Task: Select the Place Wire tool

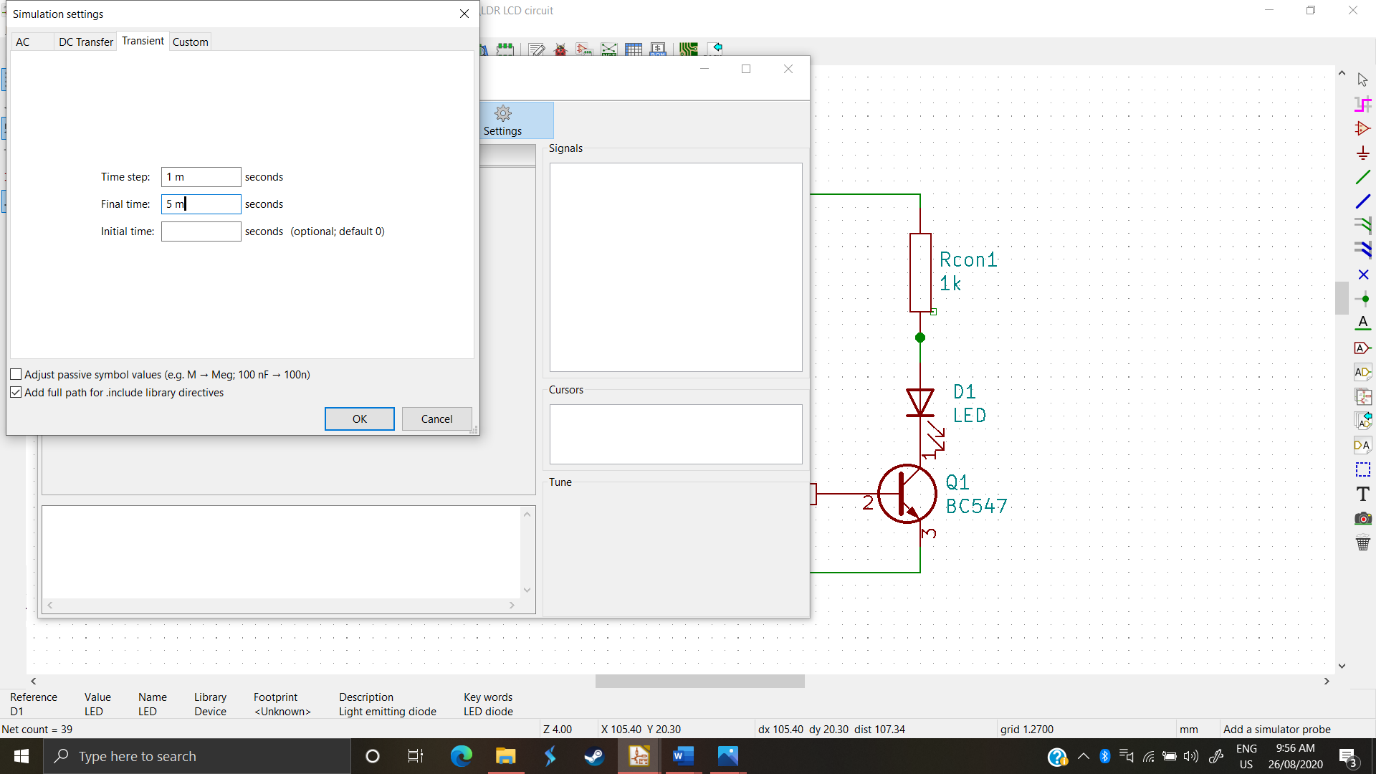Action: point(1362,176)
